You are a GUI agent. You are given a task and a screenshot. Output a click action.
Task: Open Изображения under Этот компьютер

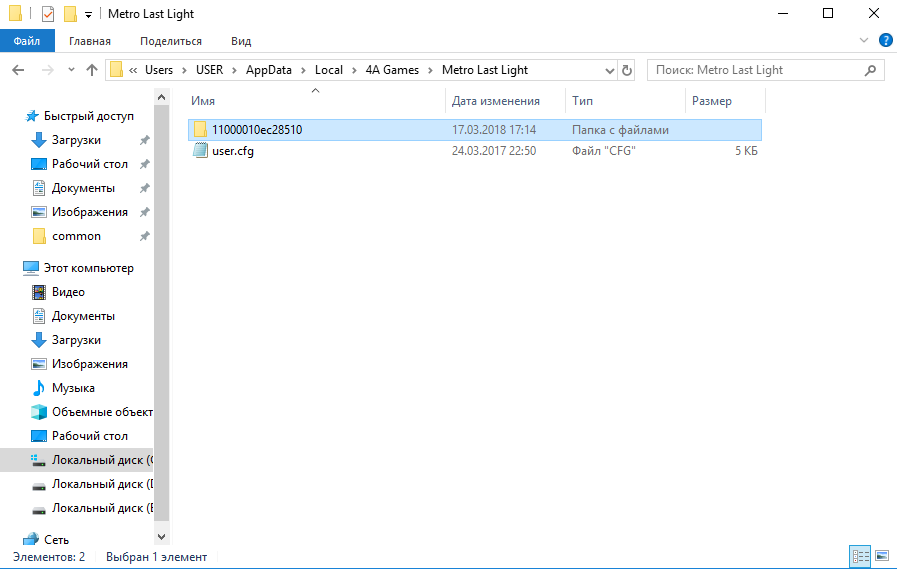click(90, 364)
